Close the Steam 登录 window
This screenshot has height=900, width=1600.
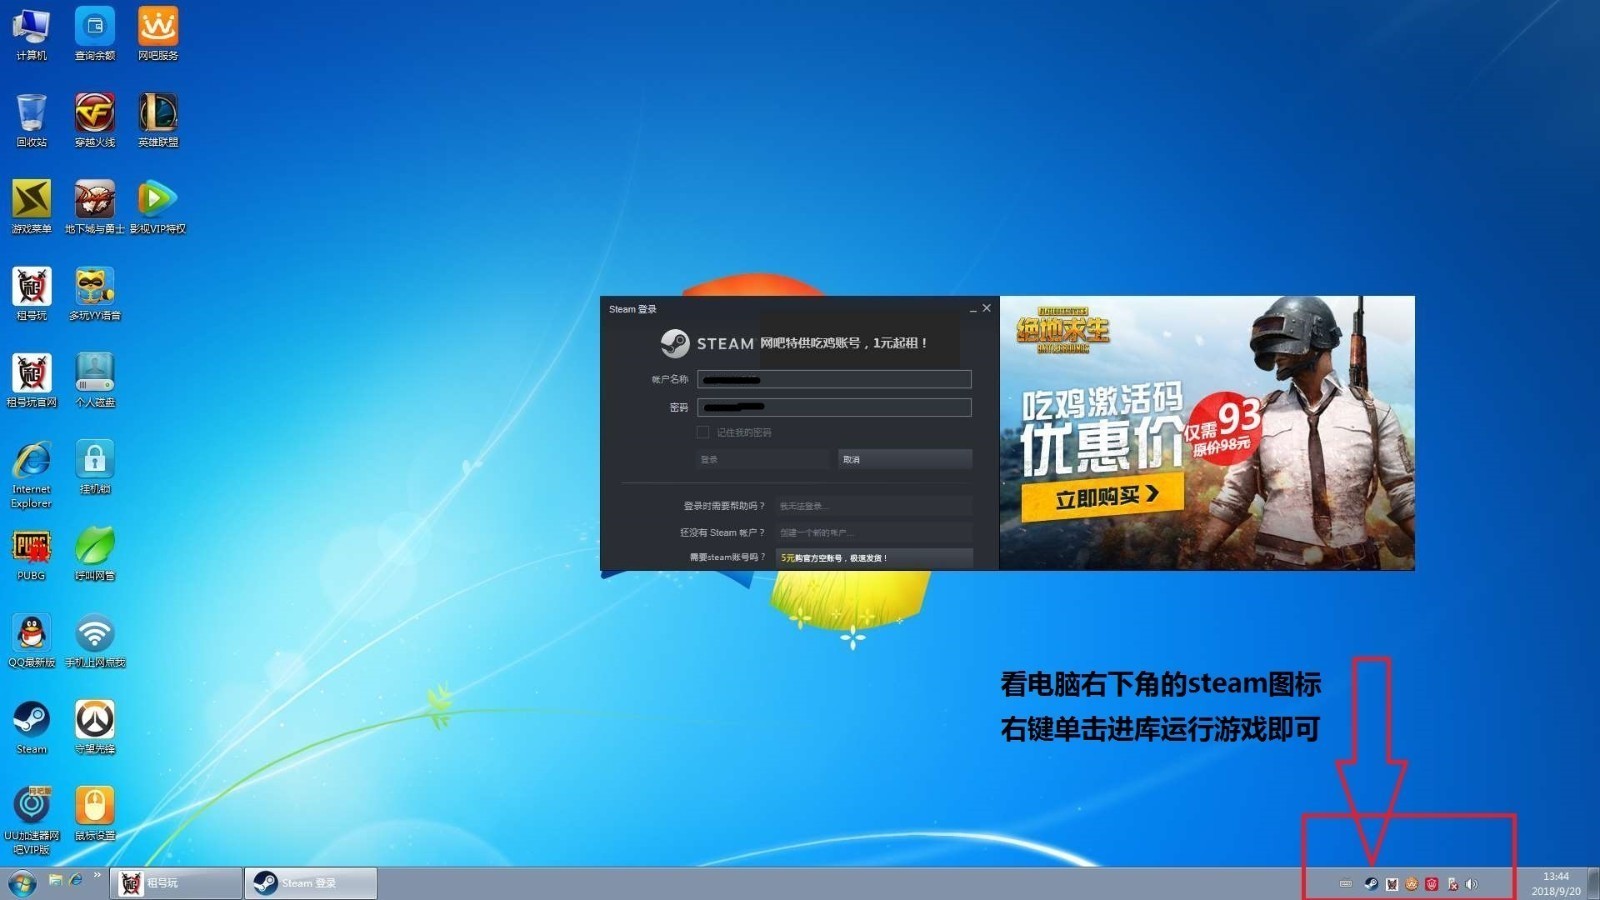(x=987, y=308)
